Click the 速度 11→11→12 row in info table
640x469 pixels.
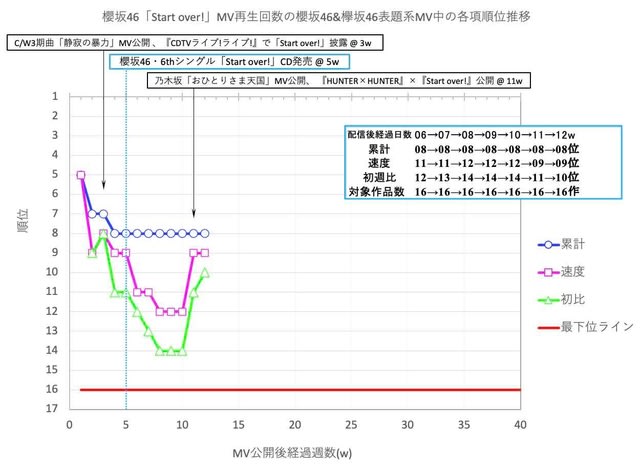coord(473,163)
